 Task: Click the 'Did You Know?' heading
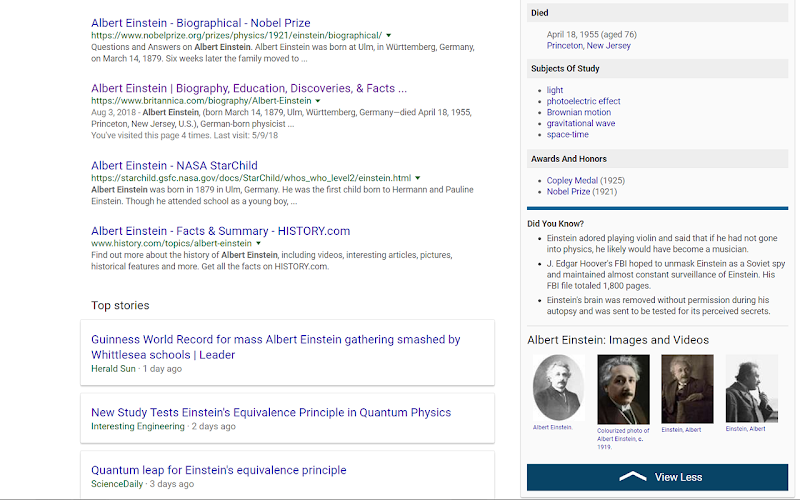[555, 223]
